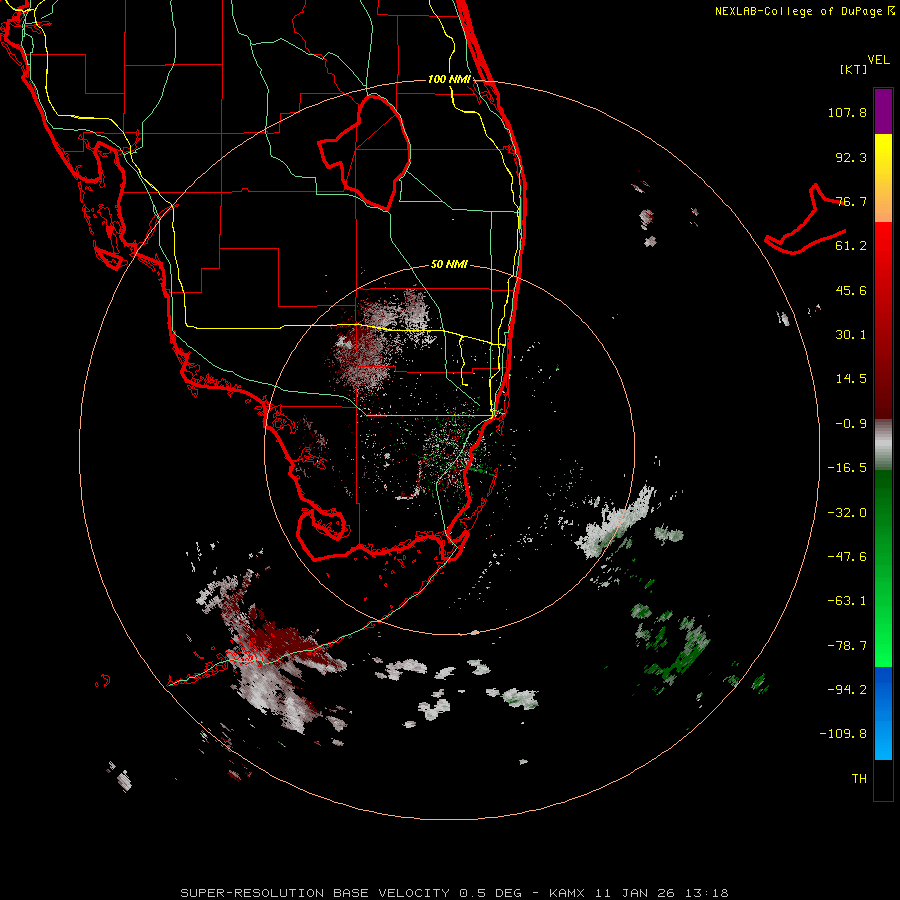Click the 50 NMI range ring label
The width and height of the screenshot is (900, 900).
[449, 265]
